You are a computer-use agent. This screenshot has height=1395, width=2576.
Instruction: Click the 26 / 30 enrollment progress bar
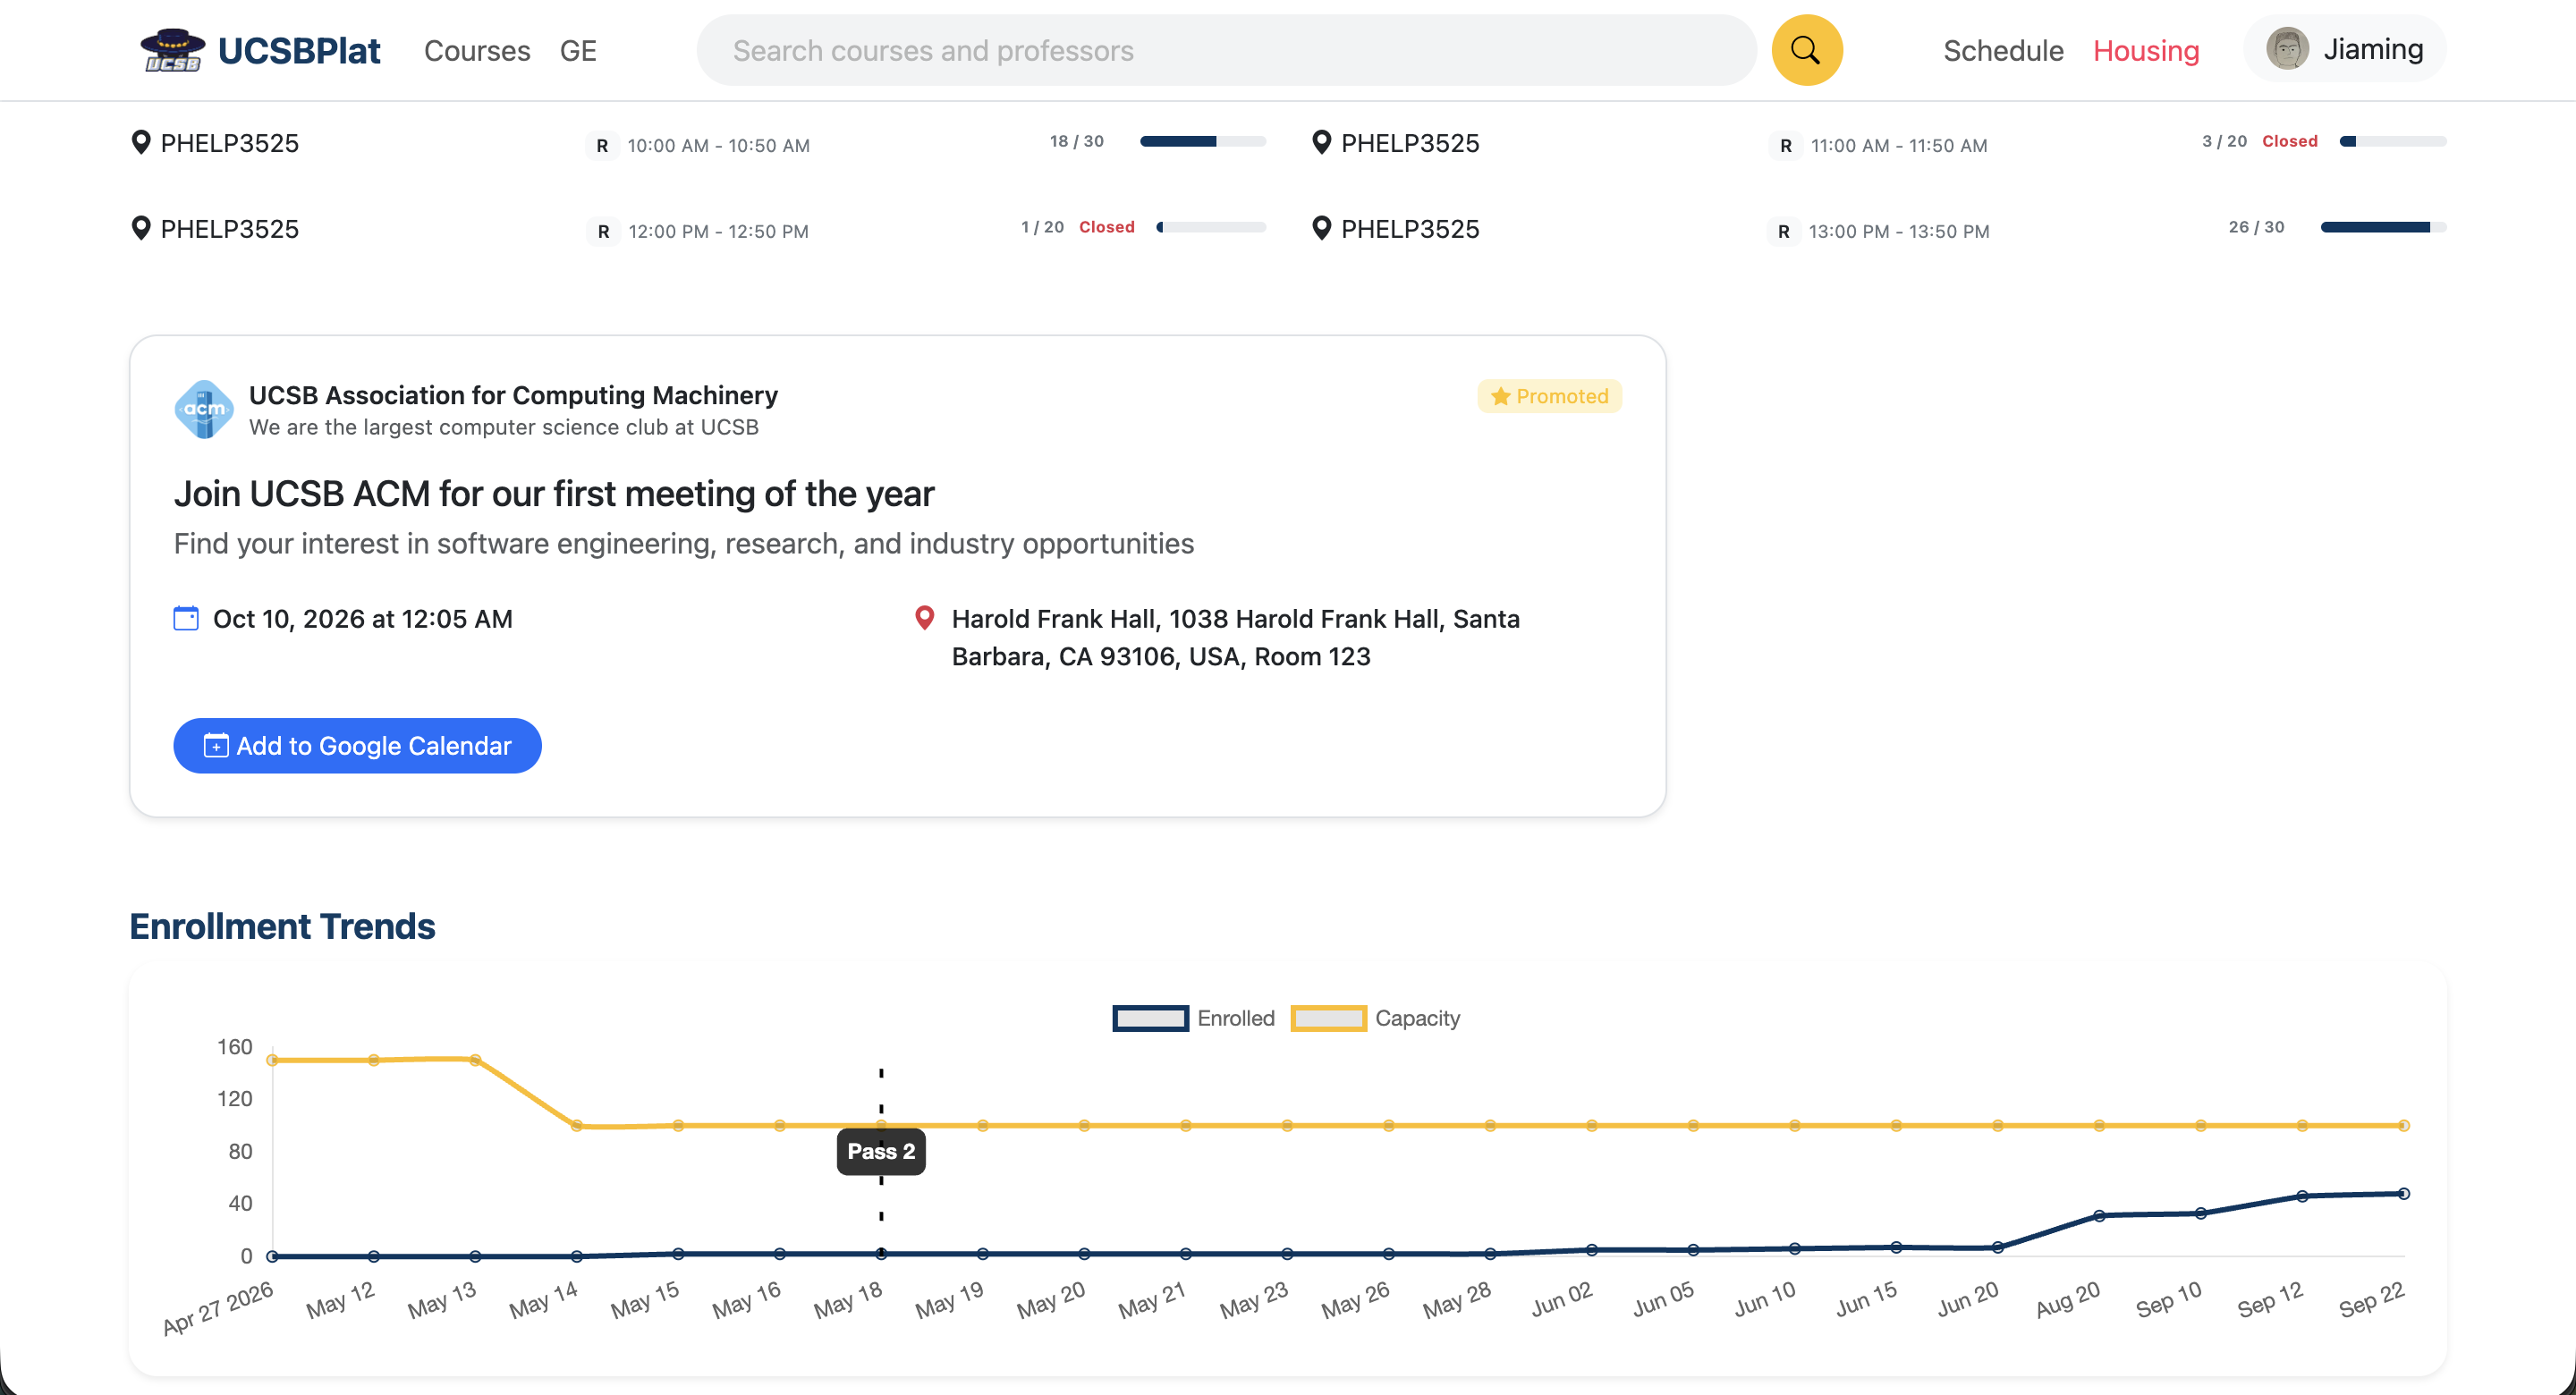(2383, 227)
